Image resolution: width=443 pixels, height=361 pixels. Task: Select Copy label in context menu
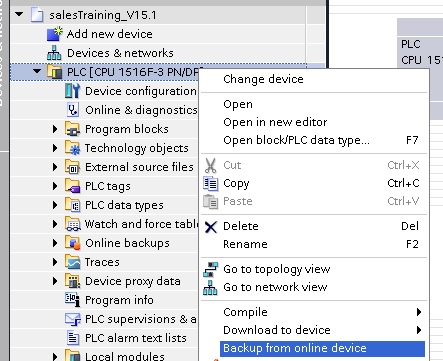tap(236, 184)
